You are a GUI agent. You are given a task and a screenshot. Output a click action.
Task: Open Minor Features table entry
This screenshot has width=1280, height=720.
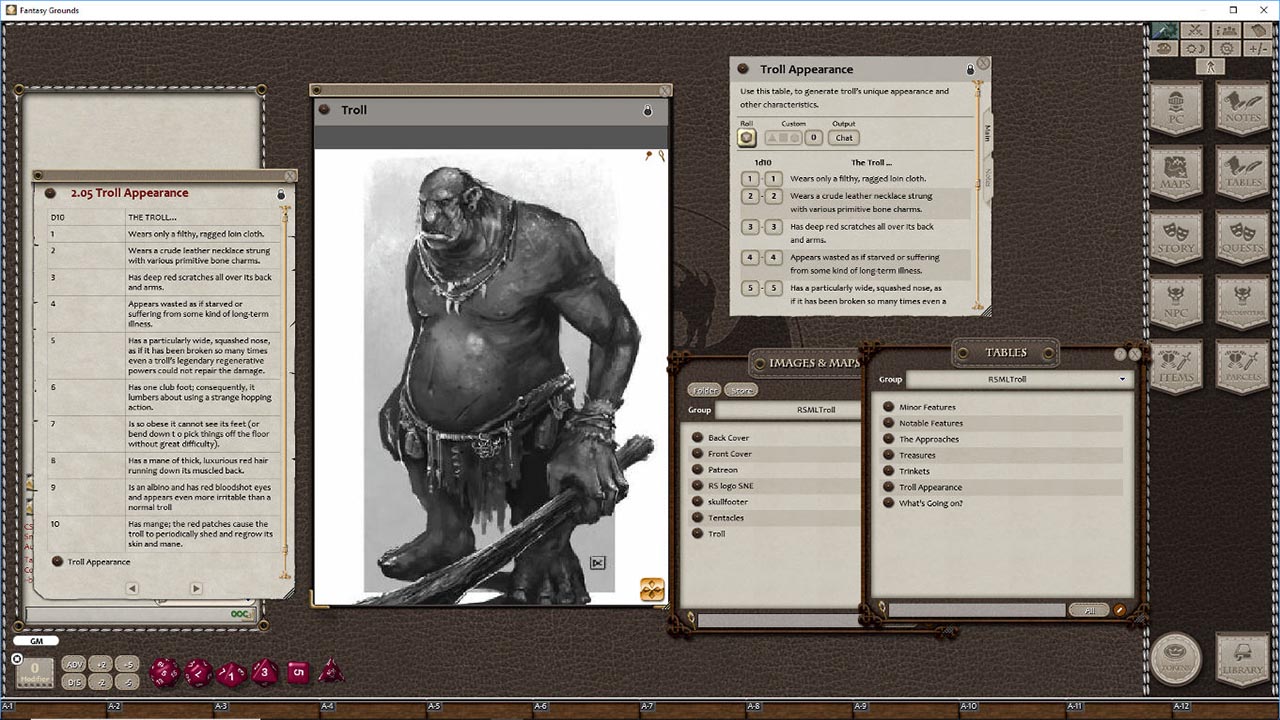(927, 407)
